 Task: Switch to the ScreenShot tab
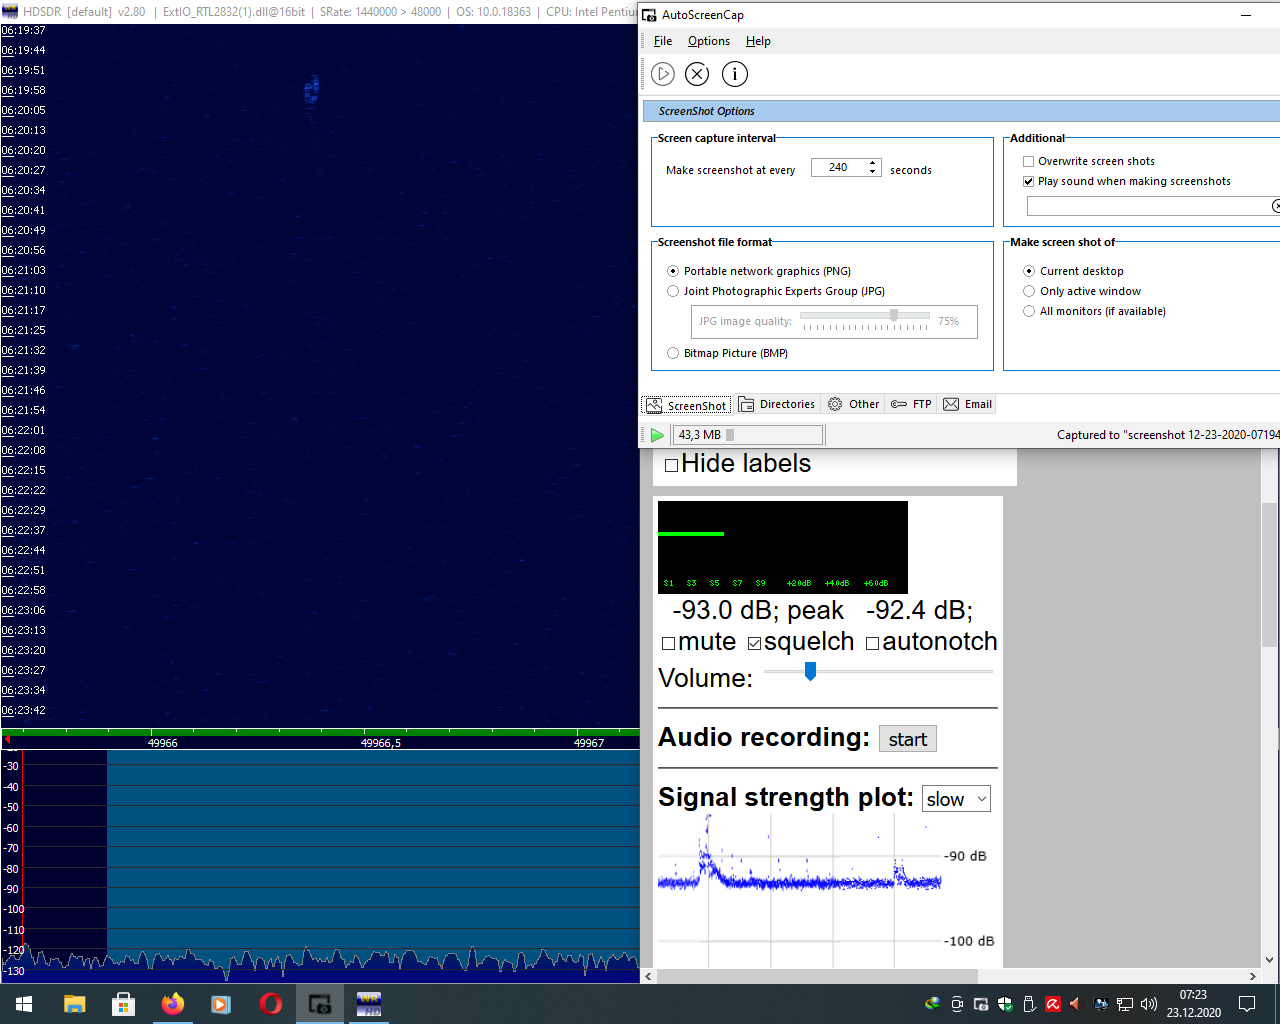[687, 405]
